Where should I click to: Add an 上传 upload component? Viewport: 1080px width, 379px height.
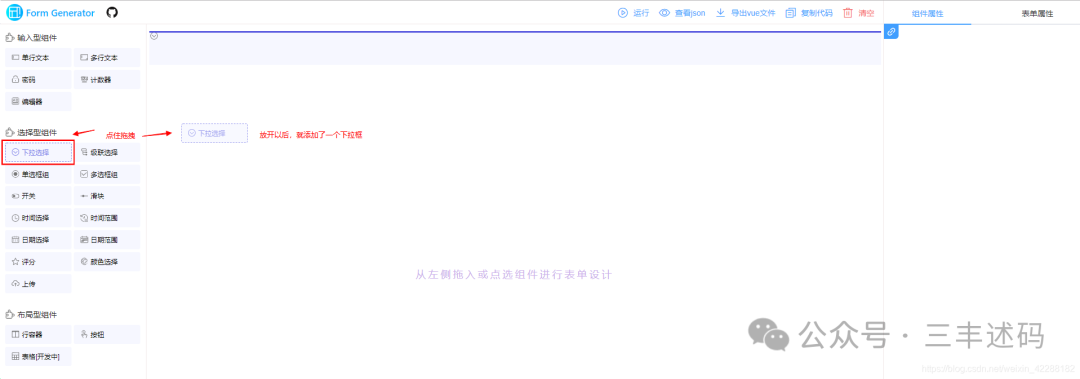pyautogui.click(x=39, y=283)
